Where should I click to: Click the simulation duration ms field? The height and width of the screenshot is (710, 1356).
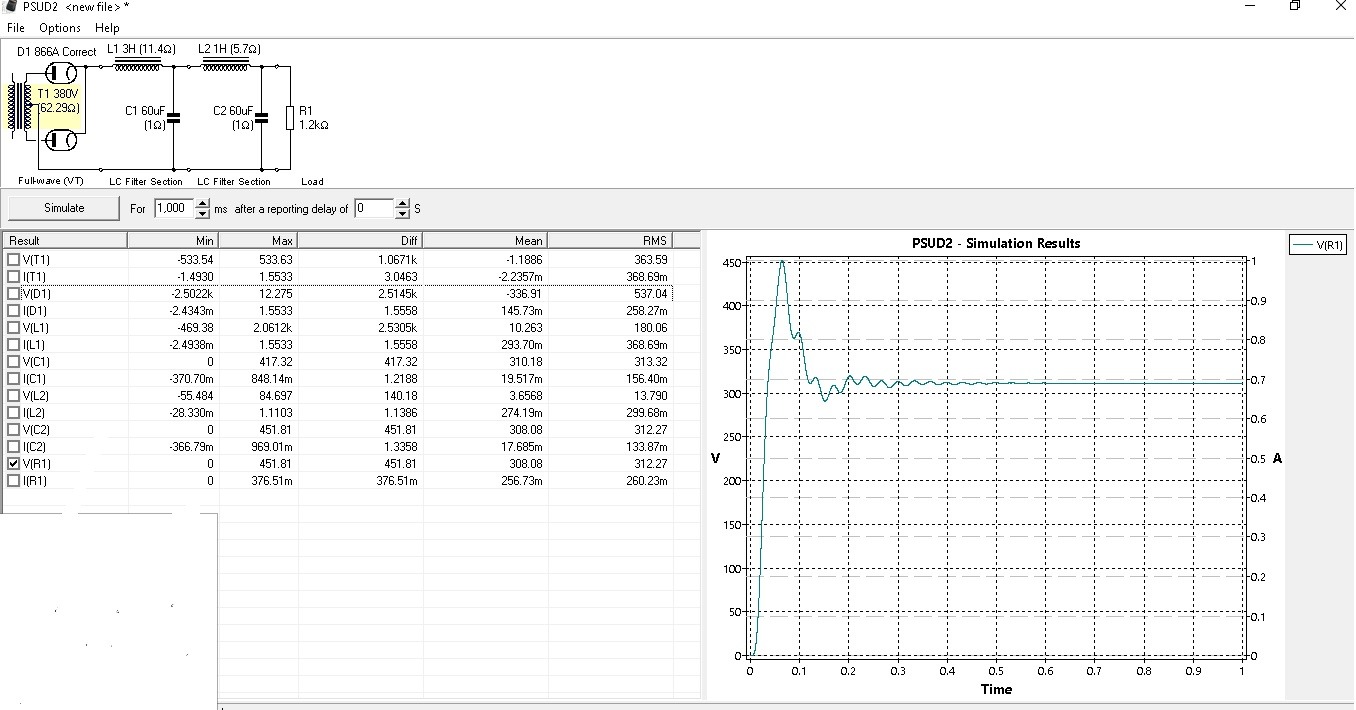(x=173, y=208)
